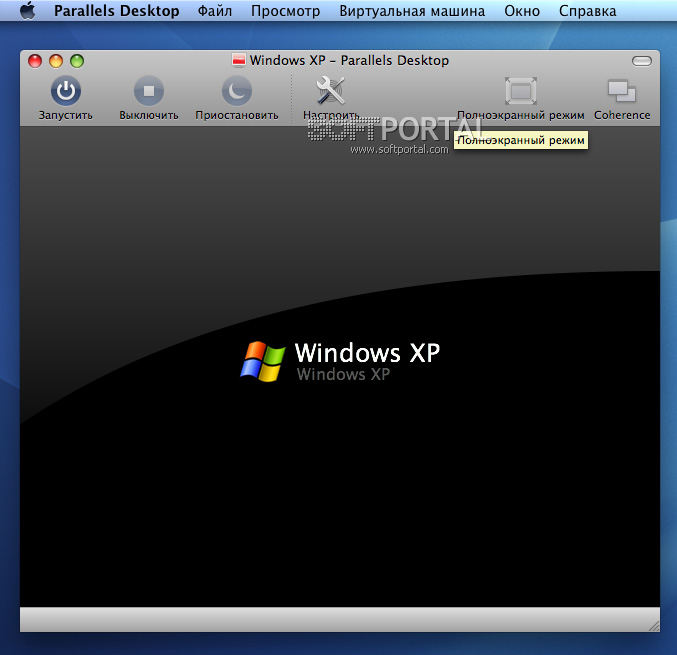677x655 pixels.
Task: Click the Выключить stop icon
Action: tap(149, 91)
